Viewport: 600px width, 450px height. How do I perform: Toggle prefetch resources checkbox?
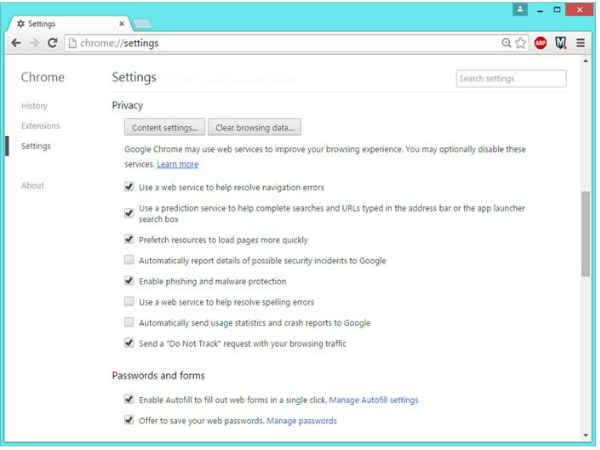(x=129, y=240)
